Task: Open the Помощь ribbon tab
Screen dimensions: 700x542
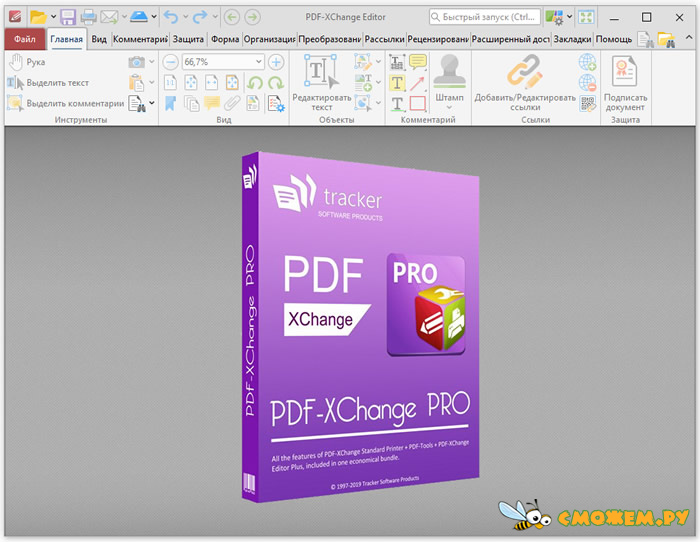Action: (x=614, y=39)
